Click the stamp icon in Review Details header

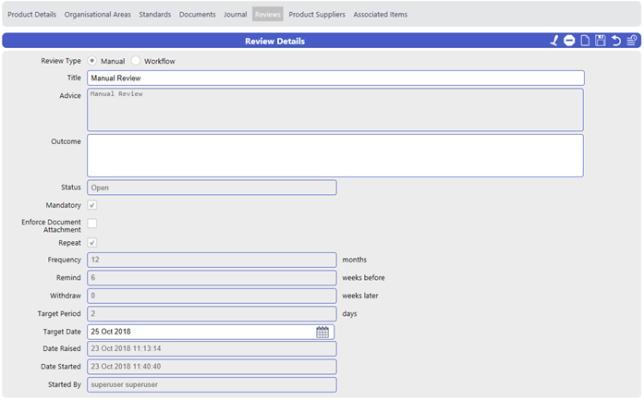tap(554, 41)
